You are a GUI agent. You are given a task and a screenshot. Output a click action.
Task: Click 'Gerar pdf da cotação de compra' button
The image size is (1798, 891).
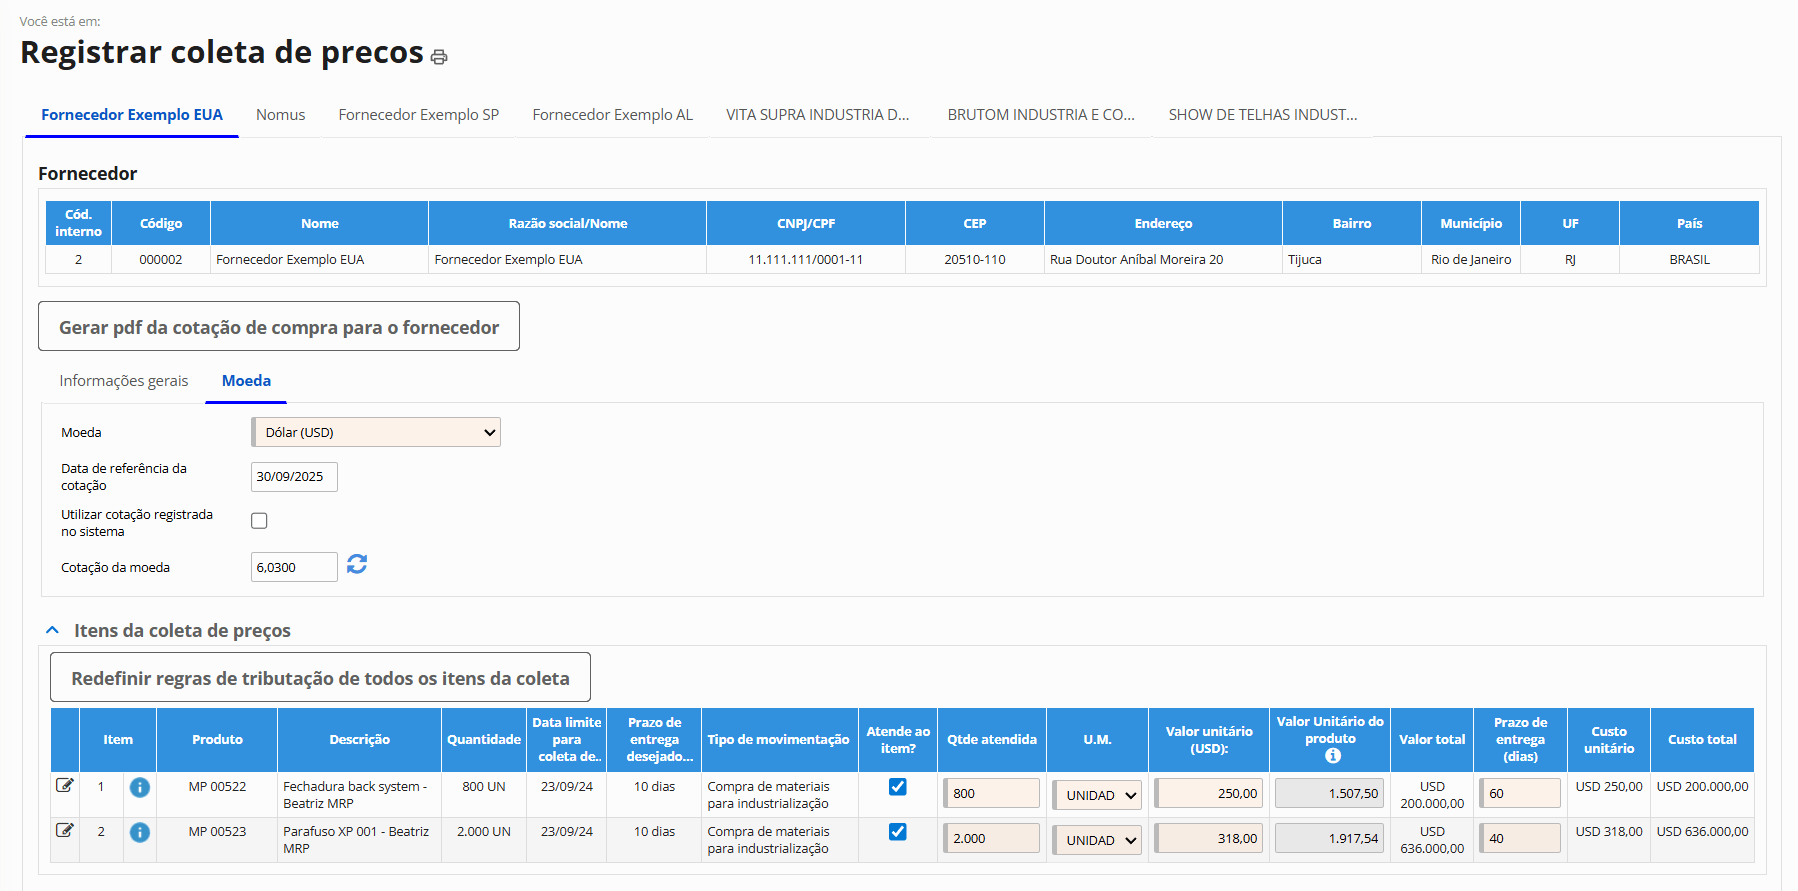click(279, 327)
